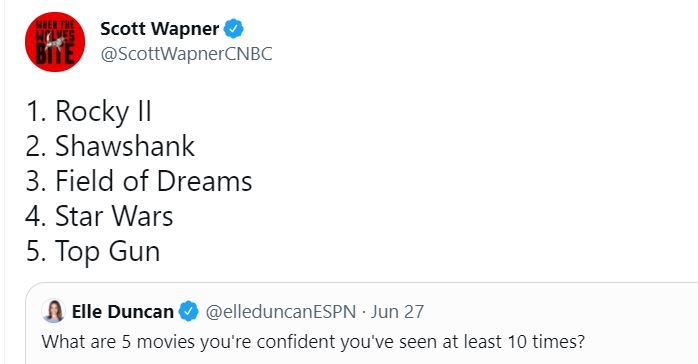Image resolution: width=698 pixels, height=364 pixels.
Task: Open the quoted tweet's question text
Action: click(313, 342)
